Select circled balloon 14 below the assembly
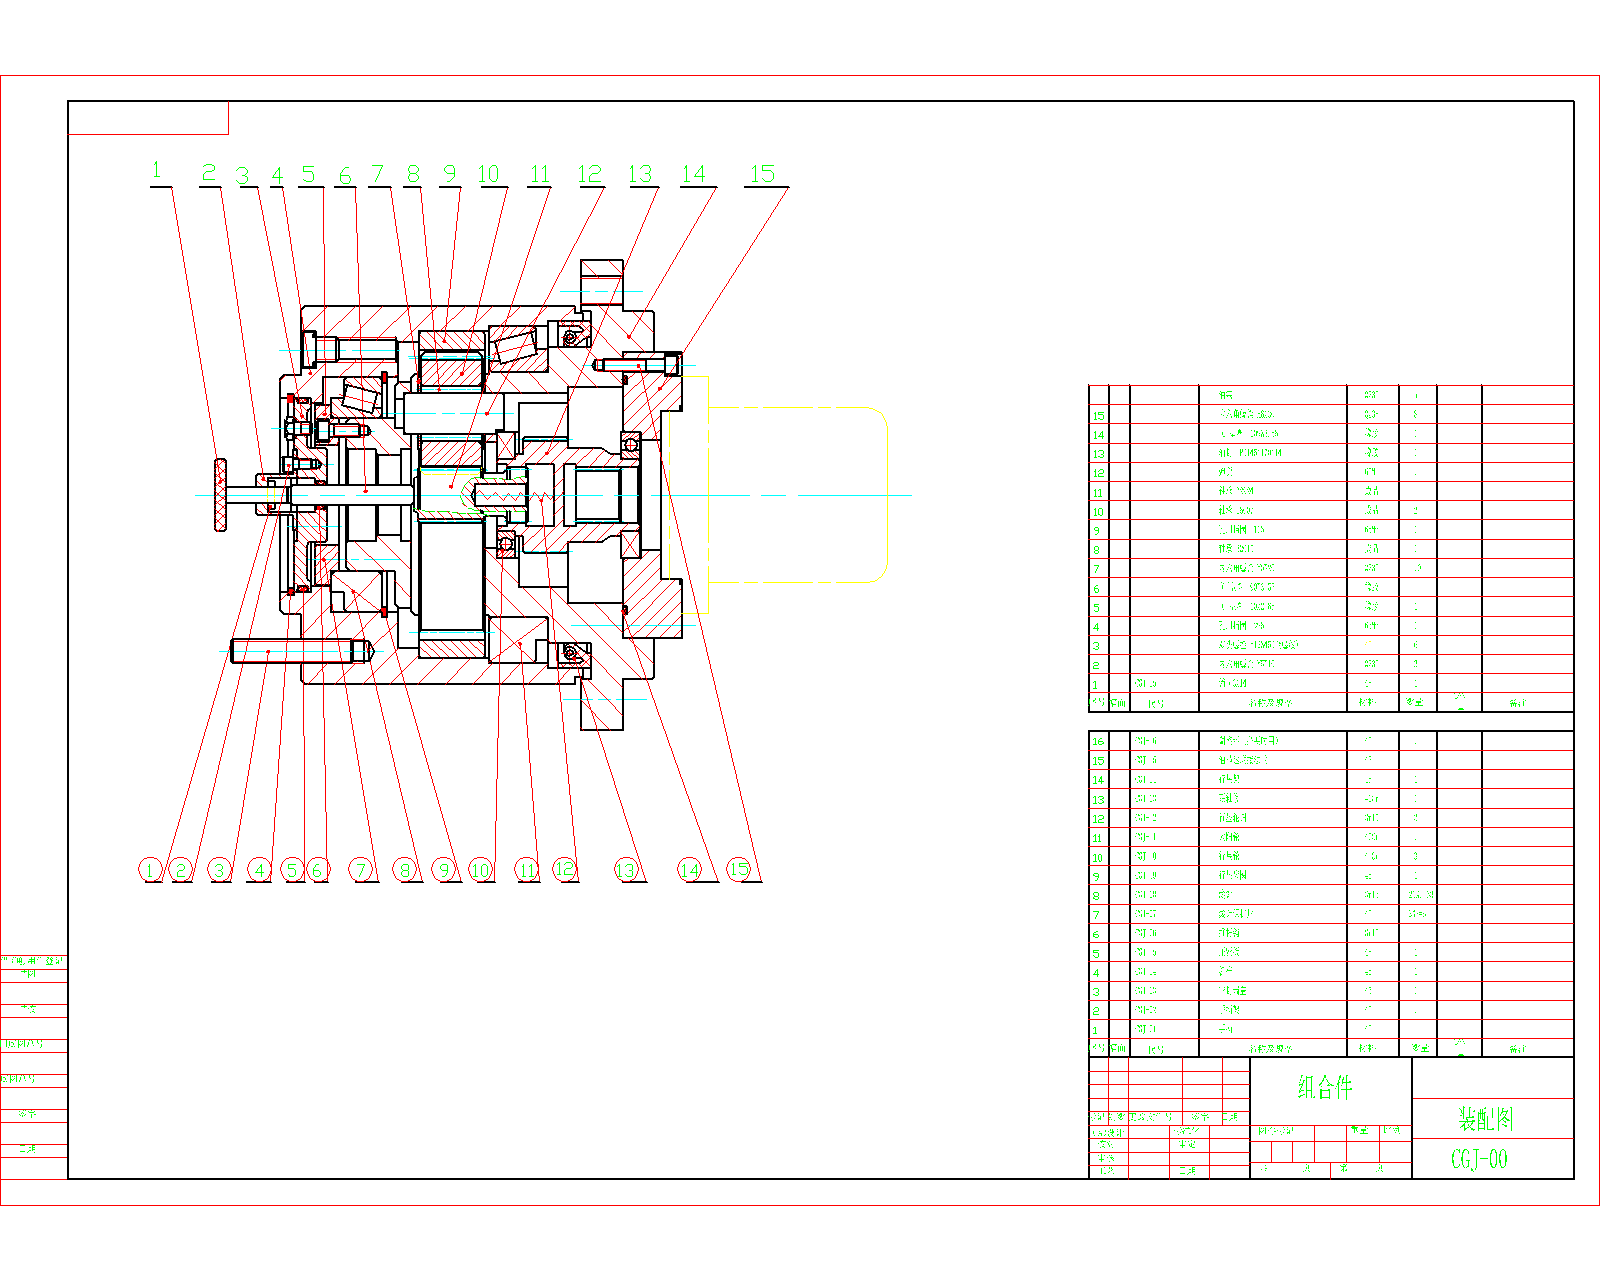The height and width of the screenshot is (1280, 1600). coord(690,870)
